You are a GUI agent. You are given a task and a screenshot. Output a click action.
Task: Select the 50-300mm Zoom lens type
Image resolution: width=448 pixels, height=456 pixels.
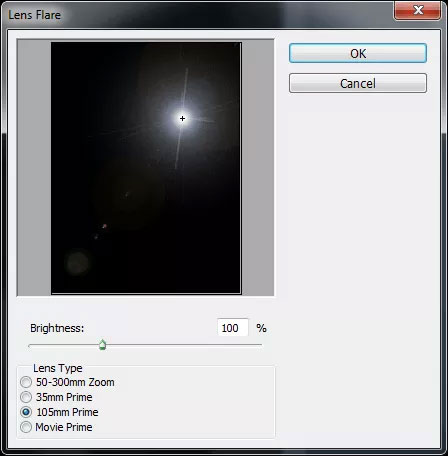[x=26, y=382]
